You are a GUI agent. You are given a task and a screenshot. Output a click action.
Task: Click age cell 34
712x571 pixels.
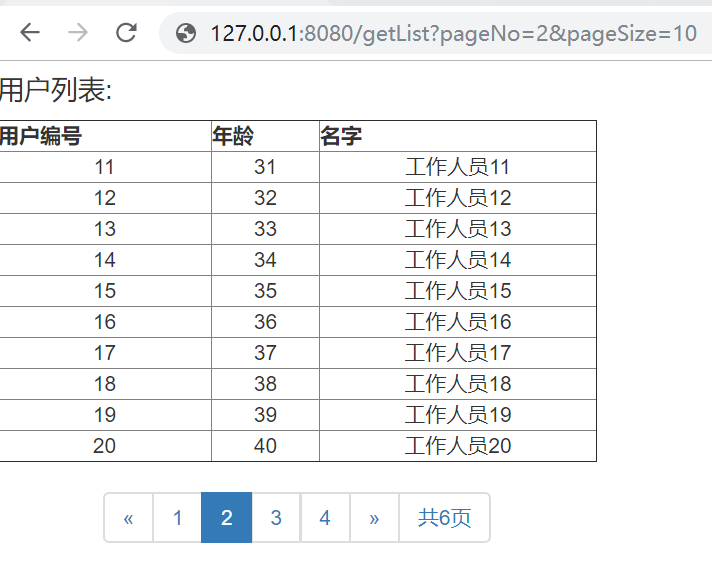[265, 260]
